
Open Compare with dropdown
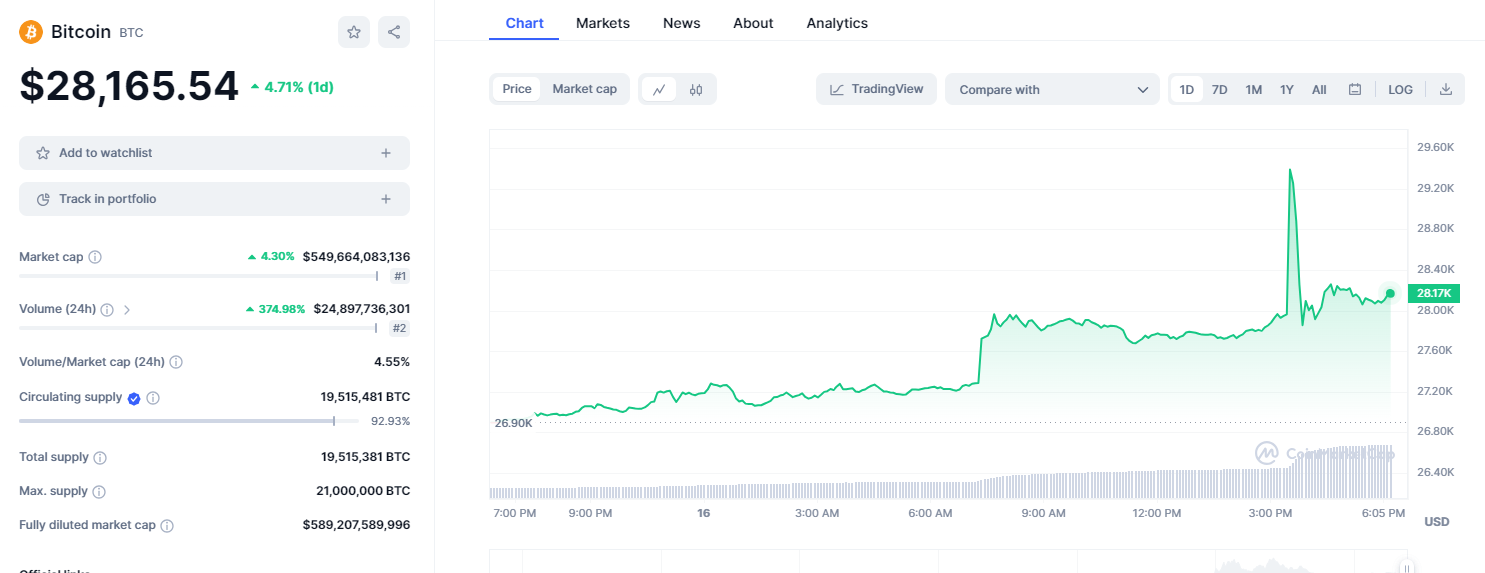coord(1052,89)
